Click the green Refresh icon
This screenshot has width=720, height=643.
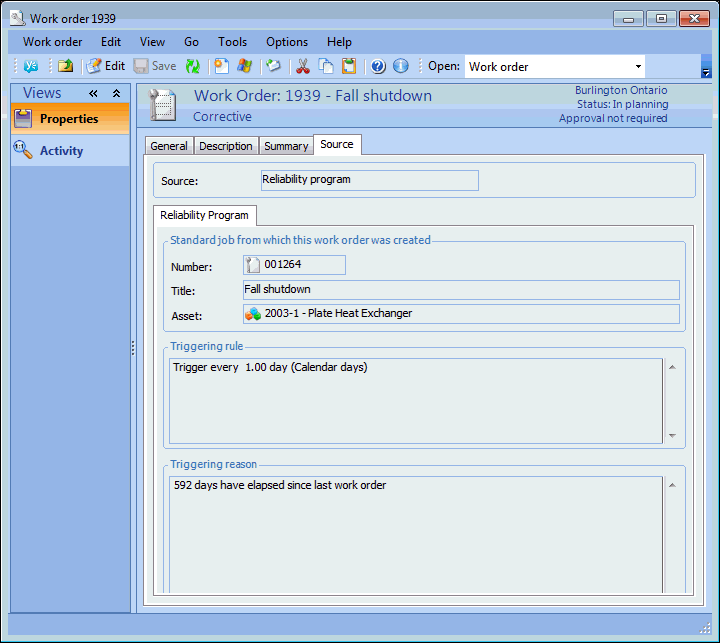[x=193, y=66]
